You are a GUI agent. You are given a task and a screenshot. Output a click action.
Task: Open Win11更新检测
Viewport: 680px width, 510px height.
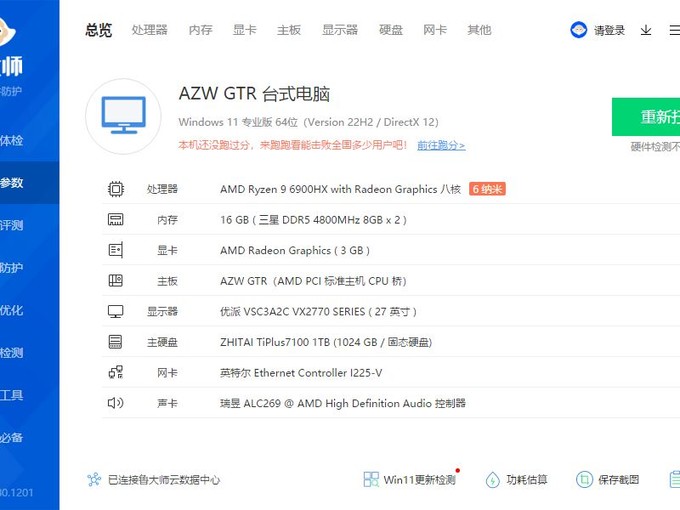pyautogui.click(x=419, y=480)
